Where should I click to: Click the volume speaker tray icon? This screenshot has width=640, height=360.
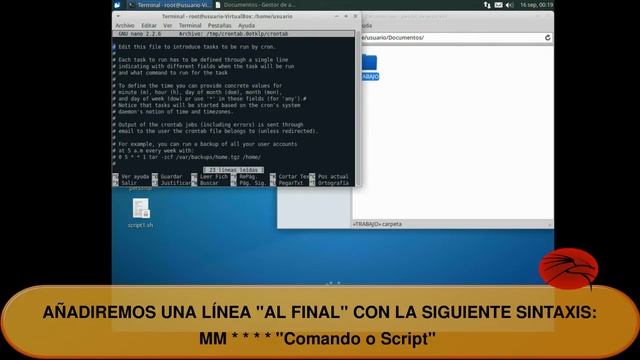(x=509, y=5)
